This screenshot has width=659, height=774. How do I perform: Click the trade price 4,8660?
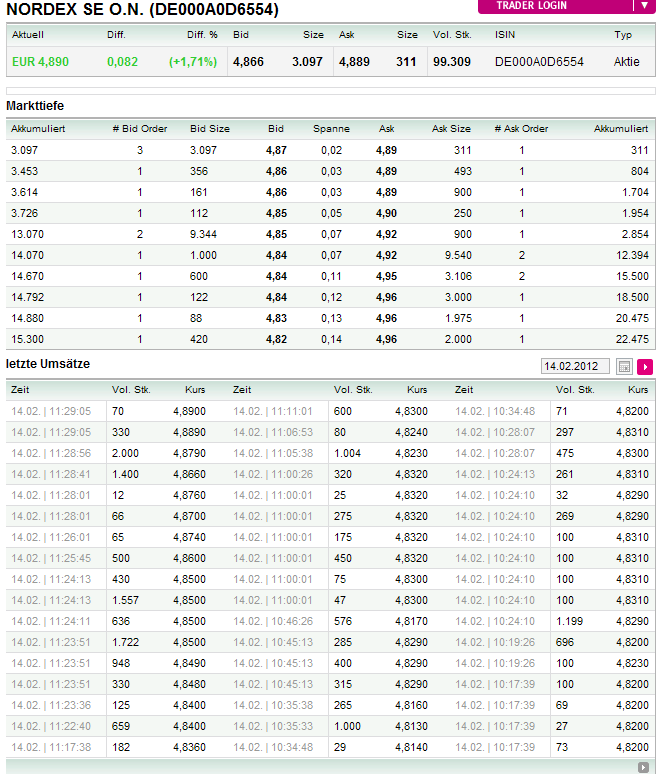click(189, 474)
